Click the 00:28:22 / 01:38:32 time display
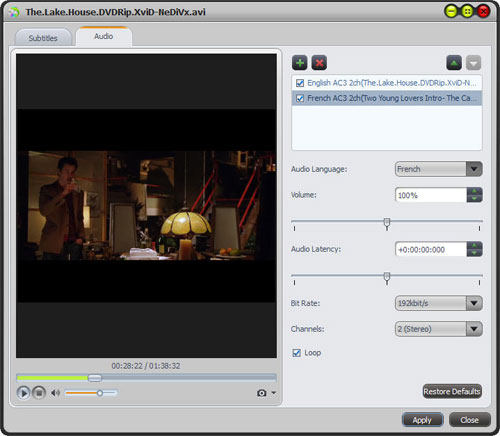The width and height of the screenshot is (500, 436). click(146, 366)
